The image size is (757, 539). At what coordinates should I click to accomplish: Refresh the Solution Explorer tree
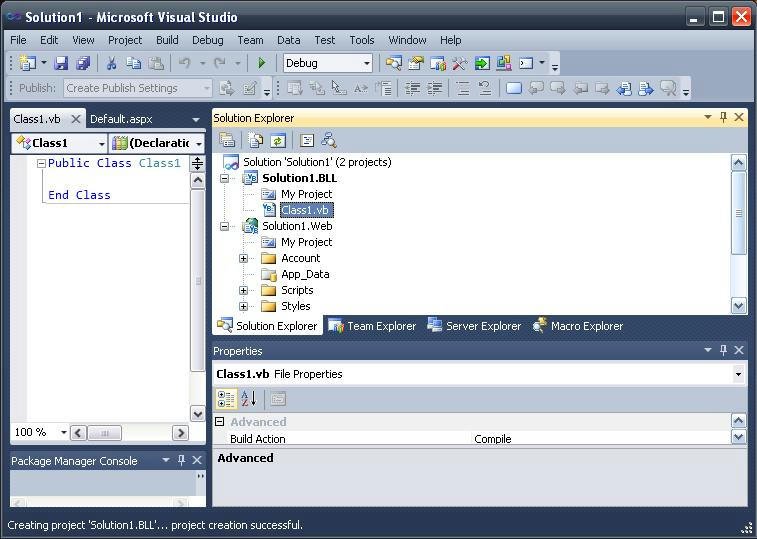278,141
